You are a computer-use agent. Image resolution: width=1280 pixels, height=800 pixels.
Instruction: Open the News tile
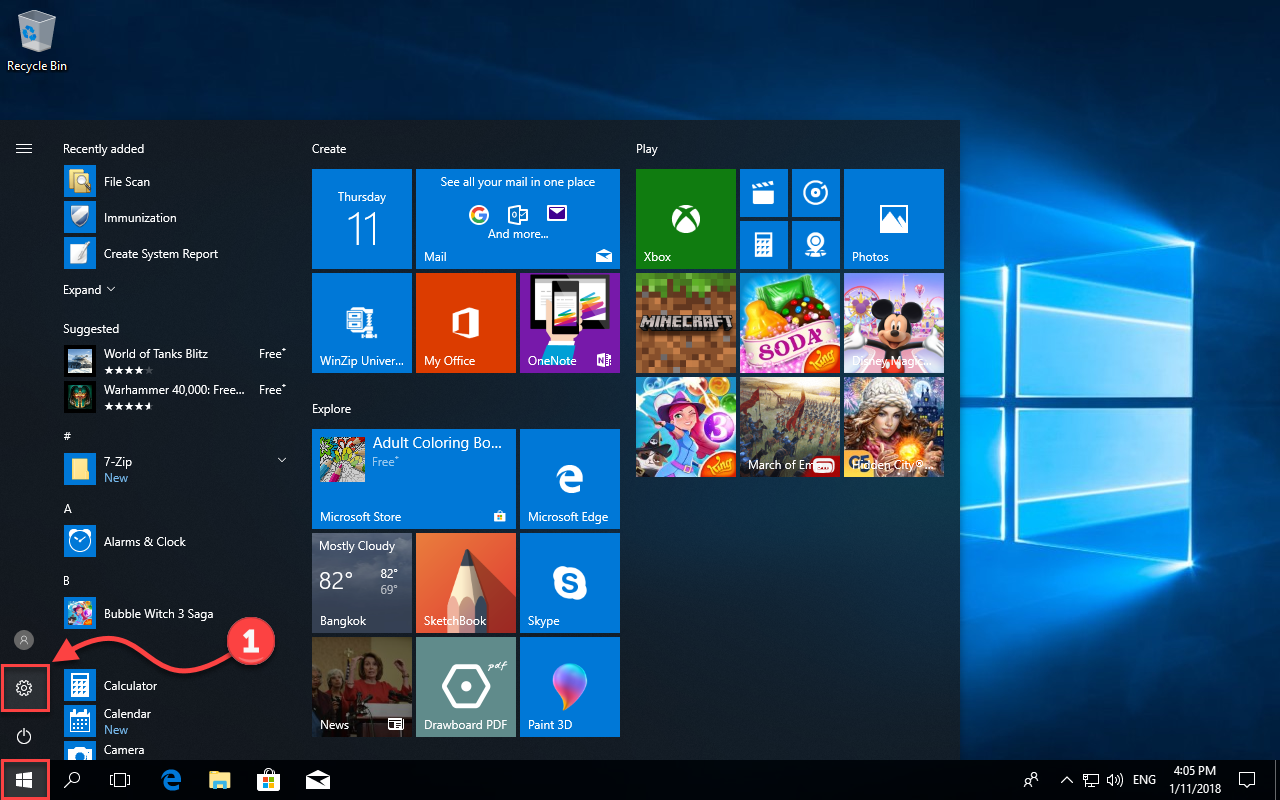pos(362,687)
